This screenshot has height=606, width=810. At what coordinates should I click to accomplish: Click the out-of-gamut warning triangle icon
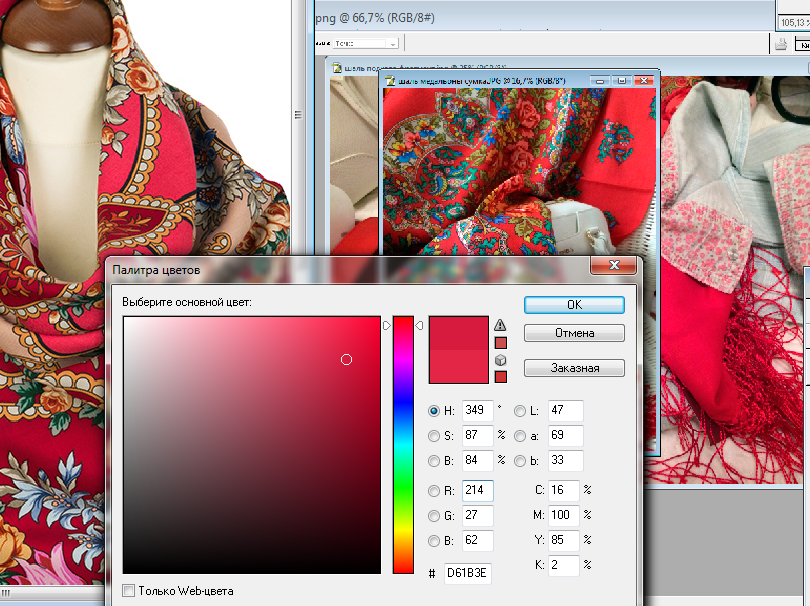(501, 325)
